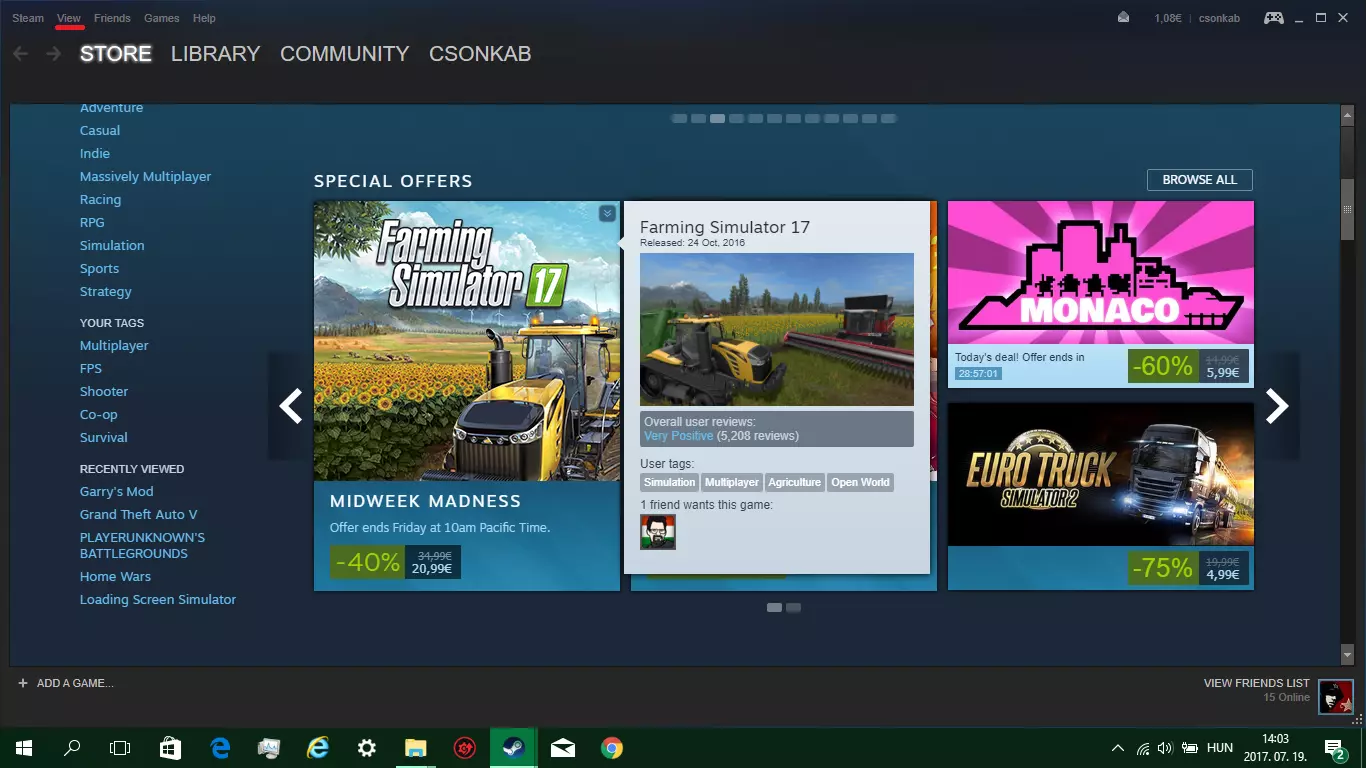Image resolution: width=1366 pixels, height=768 pixels.
Task: Browse the Massively Multiplayer genre link
Action: click(x=146, y=176)
